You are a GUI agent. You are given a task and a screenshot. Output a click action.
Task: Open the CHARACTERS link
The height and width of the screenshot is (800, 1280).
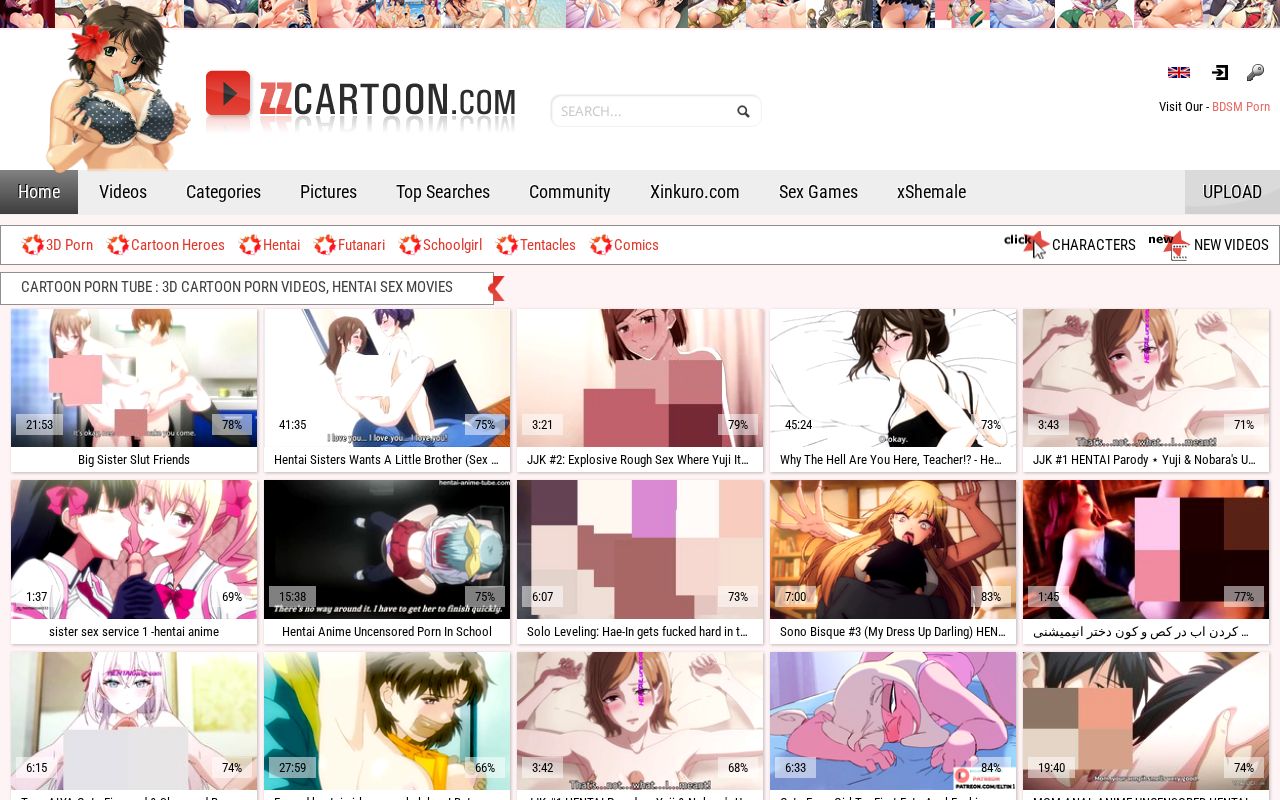pos(1093,245)
